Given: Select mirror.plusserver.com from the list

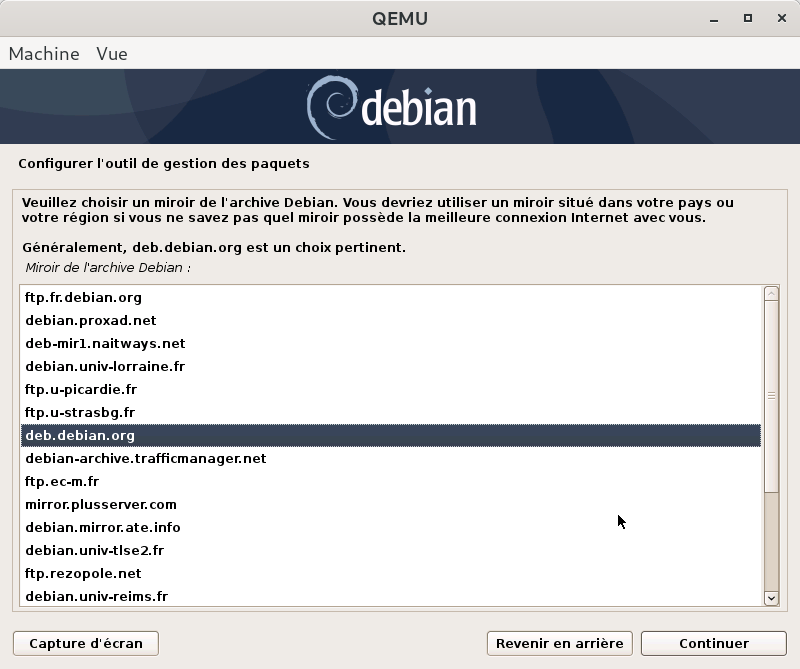Looking at the screenshot, I should pyautogui.click(x=100, y=504).
